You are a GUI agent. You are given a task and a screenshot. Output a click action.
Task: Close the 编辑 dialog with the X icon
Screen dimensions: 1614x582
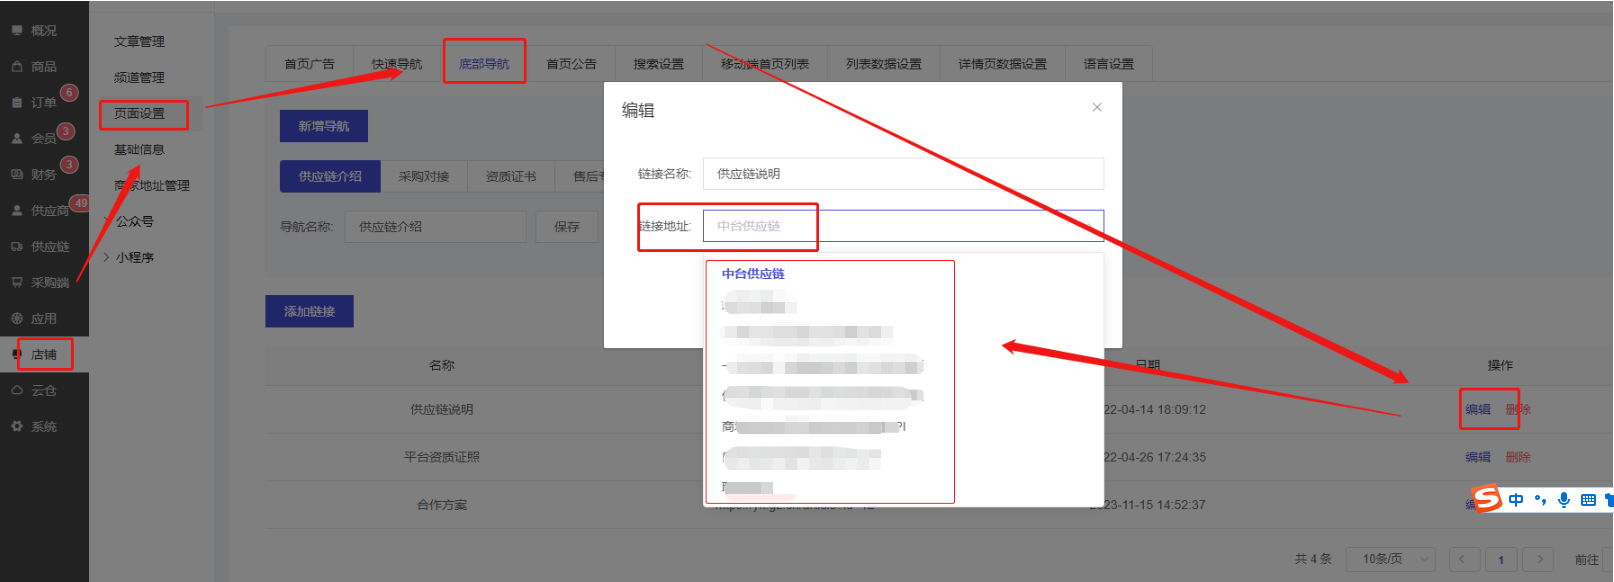coord(1097,107)
